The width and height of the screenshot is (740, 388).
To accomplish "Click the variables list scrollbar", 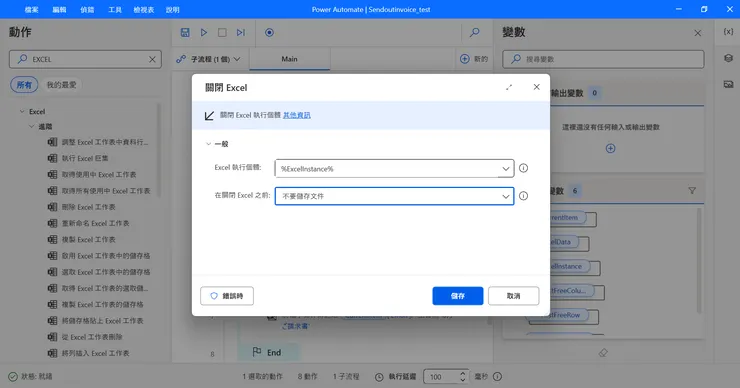I will pyautogui.click(x=699, y=261).
